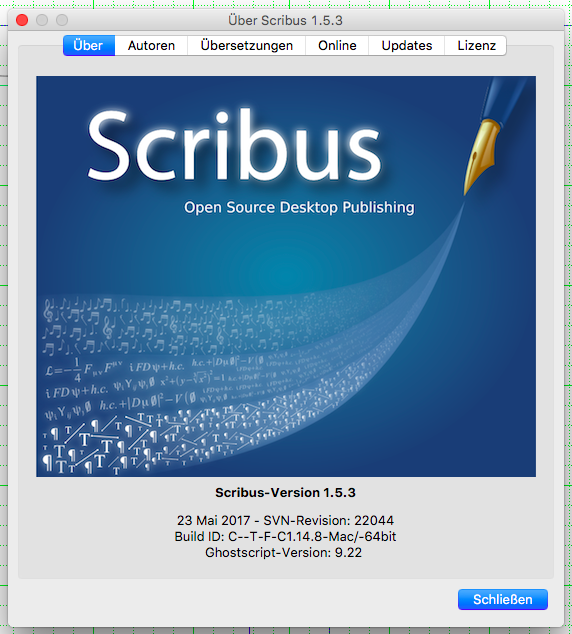Close the Über Scribus window

[x=22, y=20]
